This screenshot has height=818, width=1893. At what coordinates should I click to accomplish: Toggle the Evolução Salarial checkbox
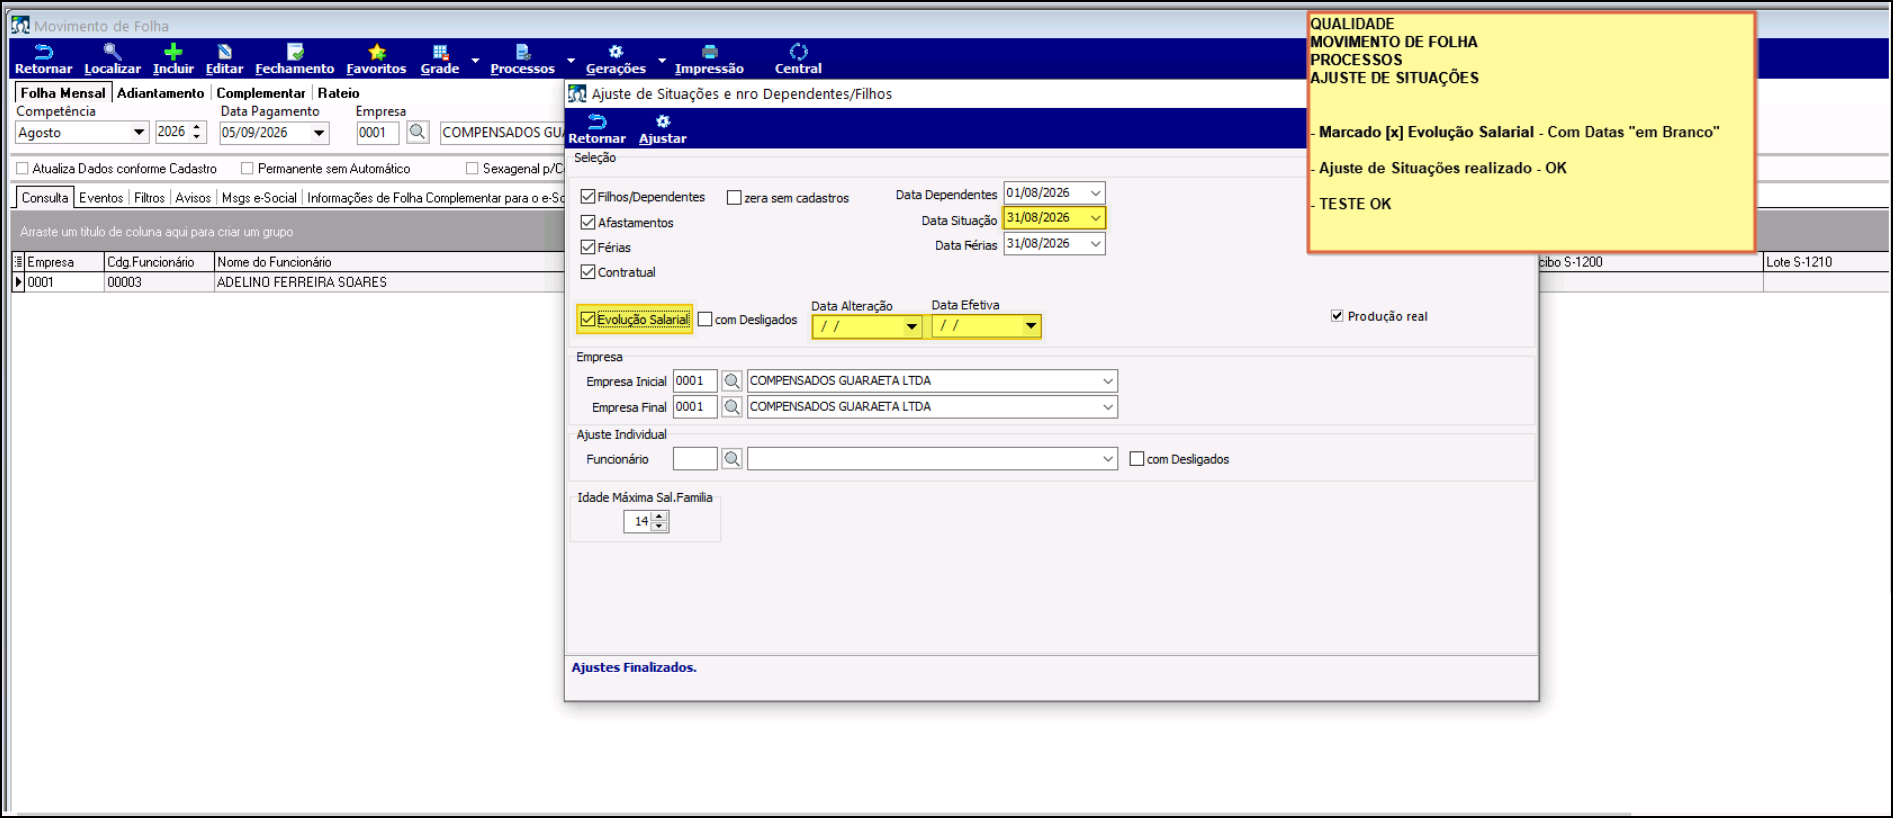pyautogui.click(x=588, y=320)
